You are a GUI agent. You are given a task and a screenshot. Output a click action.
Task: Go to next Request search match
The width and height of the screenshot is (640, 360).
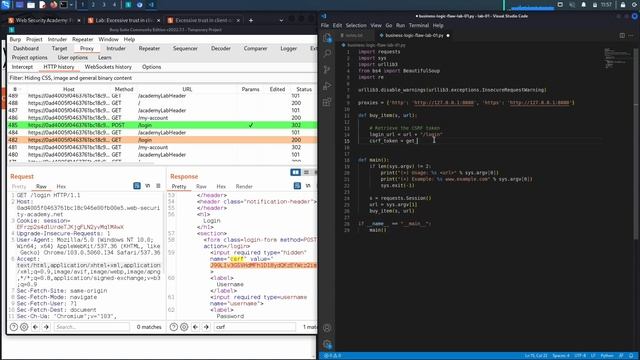pos(46,327)
